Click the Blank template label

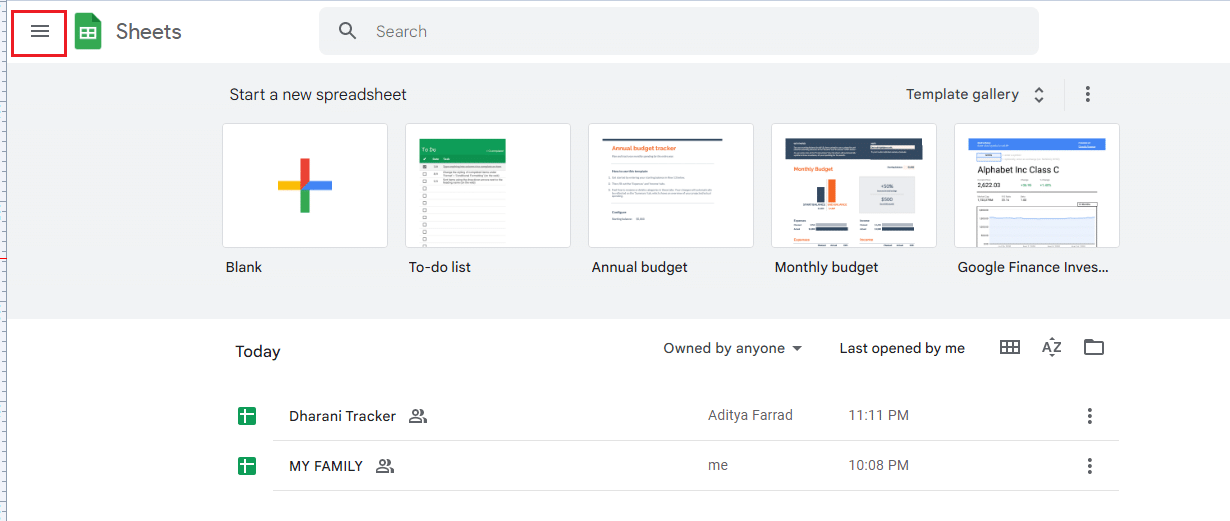click(x=244, y=267)
